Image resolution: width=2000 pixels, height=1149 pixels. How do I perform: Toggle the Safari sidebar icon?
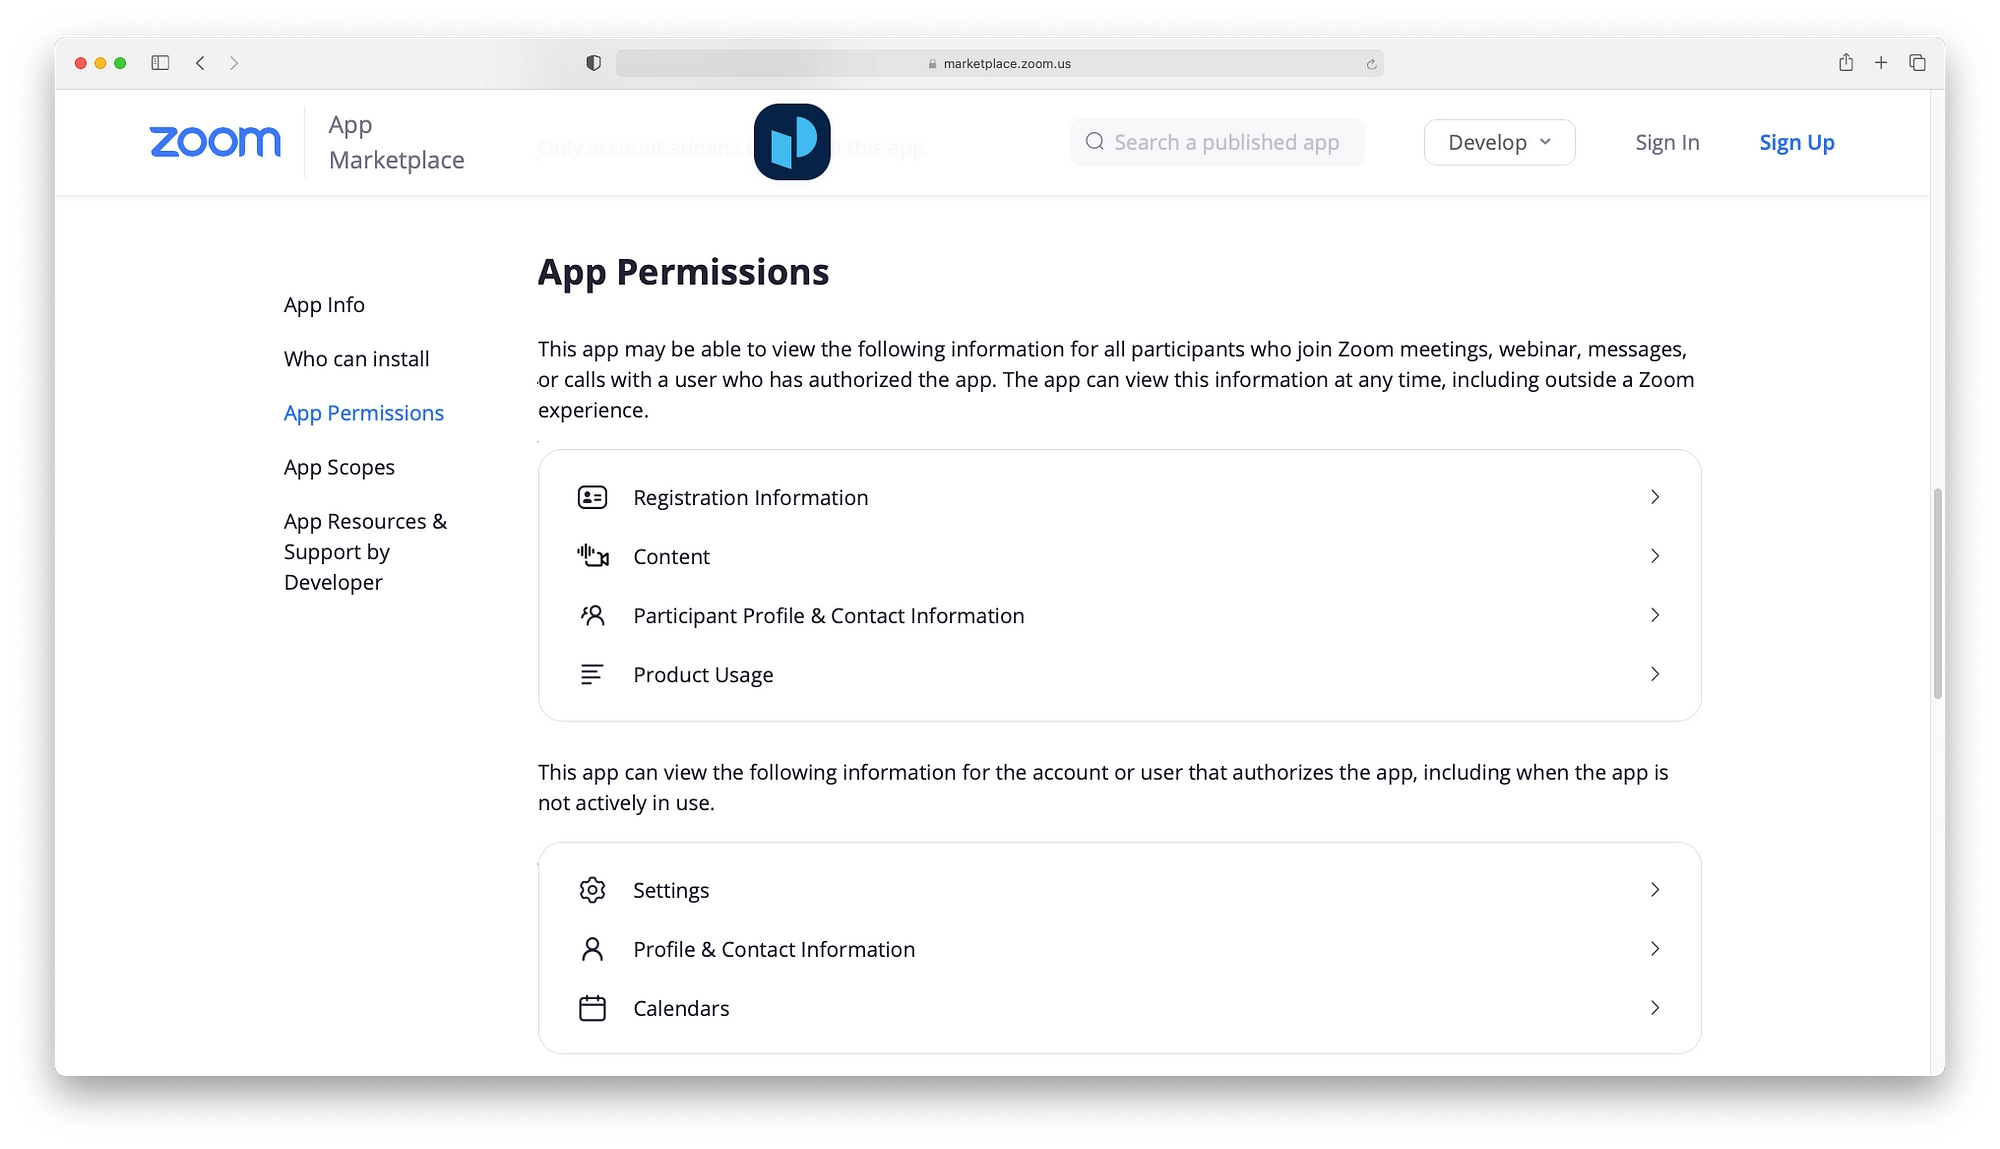[160, 63]
